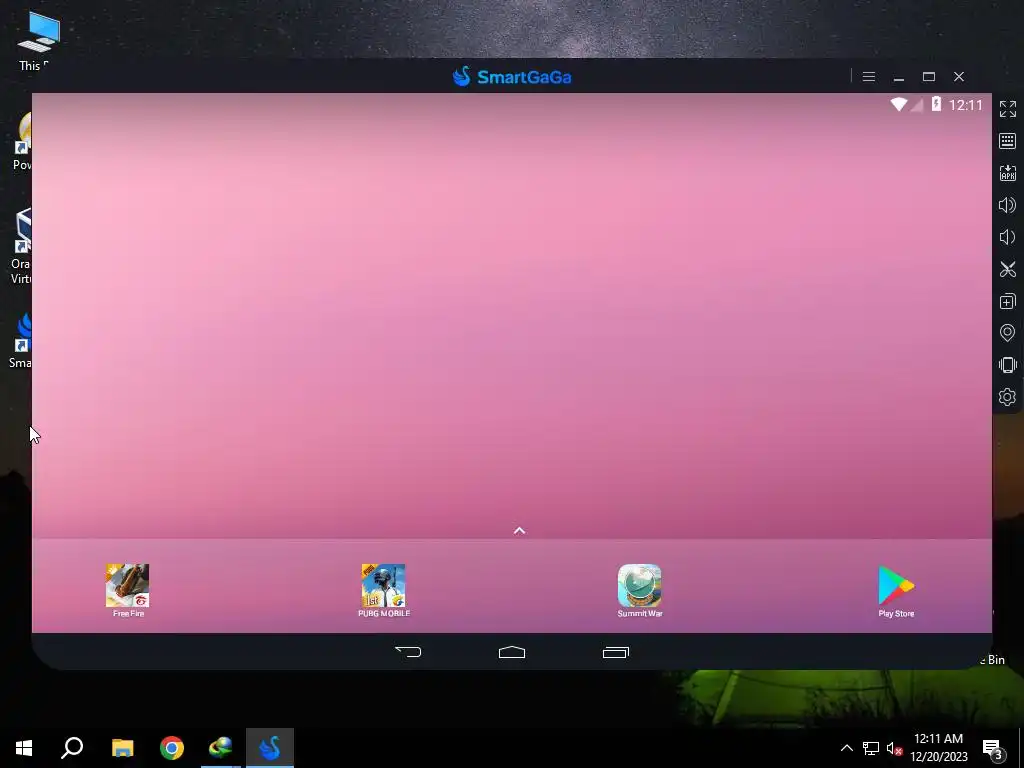The height and width of the screenshot is (768, 1024).
Task: Open the Play Store app
Action: (x=896, y=590)
